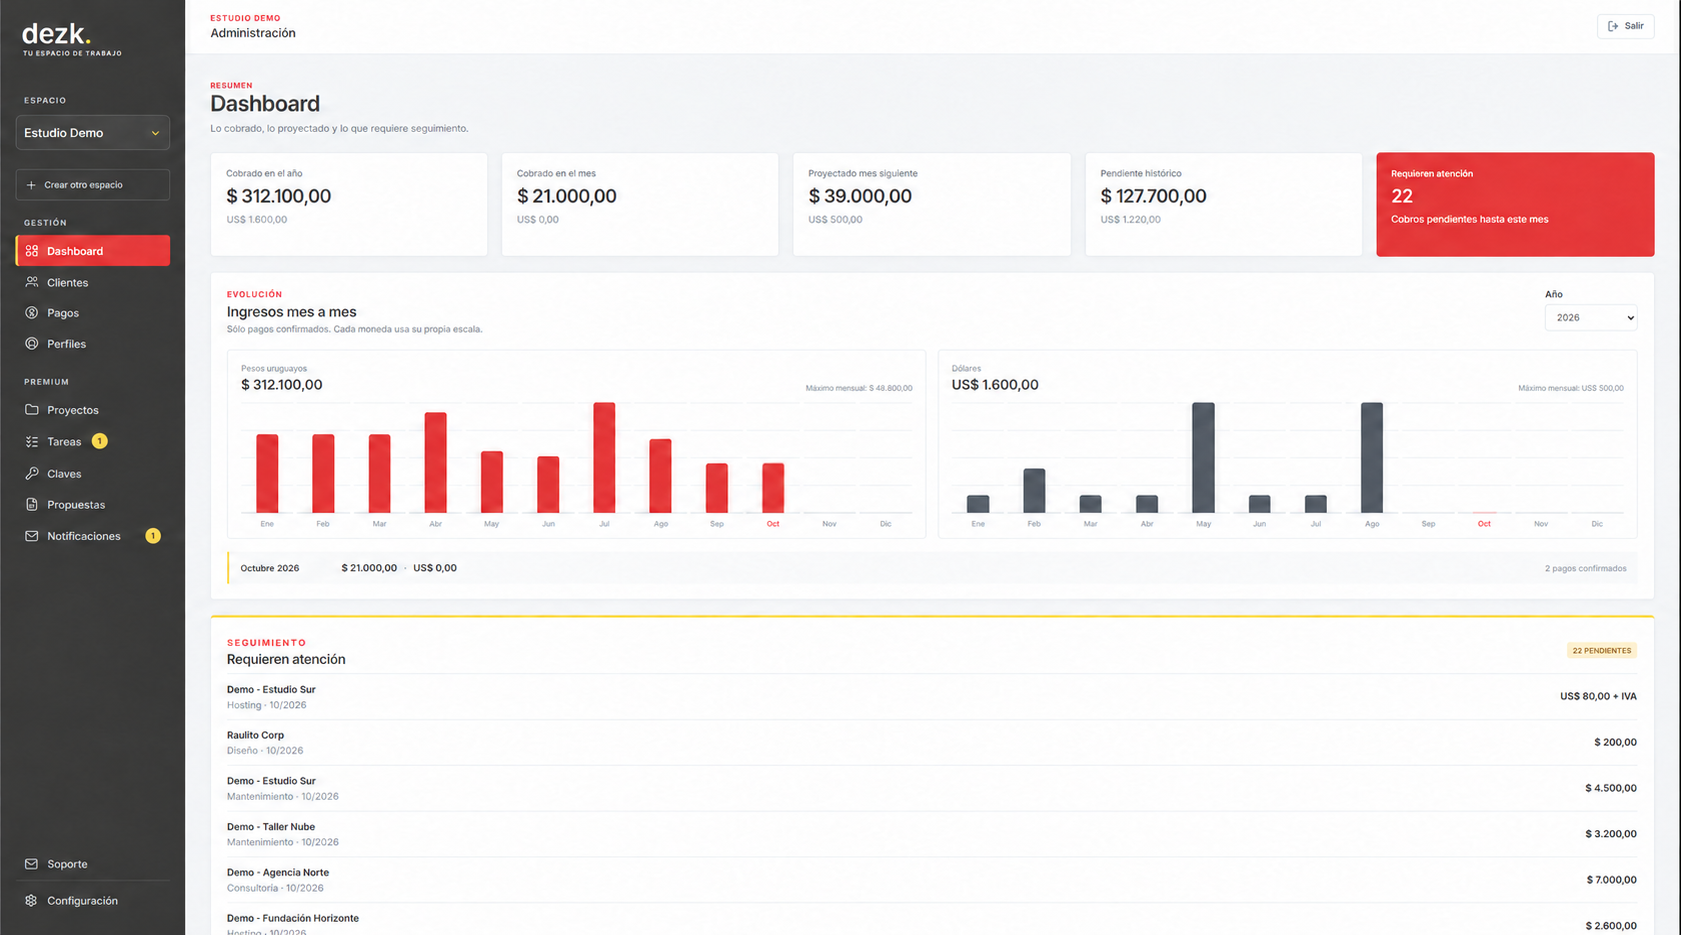The image size is (1681, 935).
Task: Open Demo - Agencia Norte row
Action: [931, 880]
